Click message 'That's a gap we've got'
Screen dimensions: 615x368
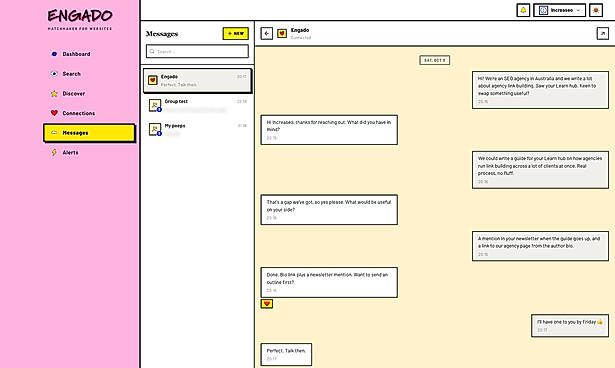point(329,210)
